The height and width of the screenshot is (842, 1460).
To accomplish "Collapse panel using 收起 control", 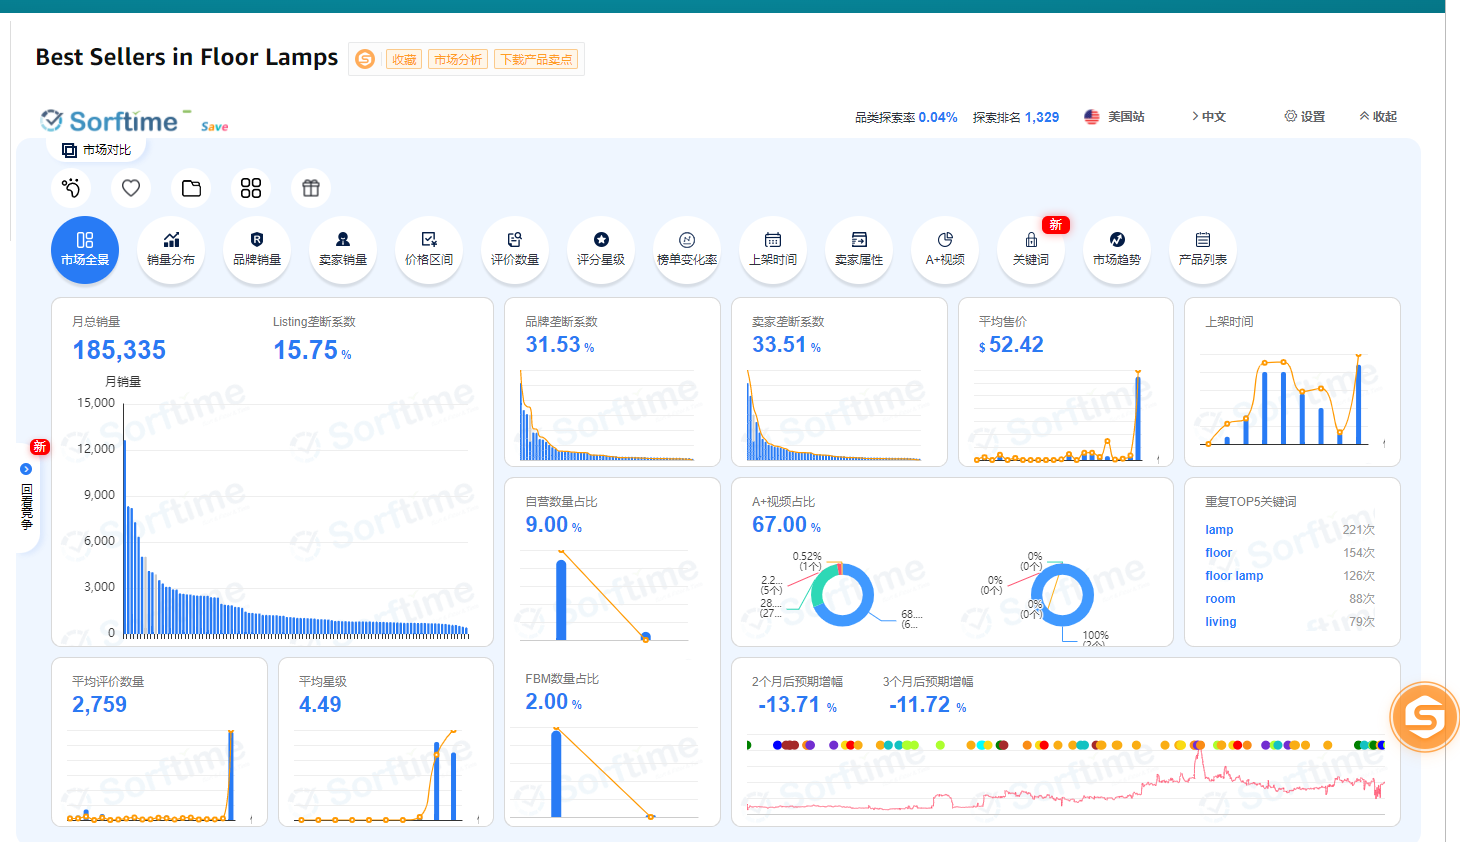I will pyautogui.click(x=1378, y=117).
